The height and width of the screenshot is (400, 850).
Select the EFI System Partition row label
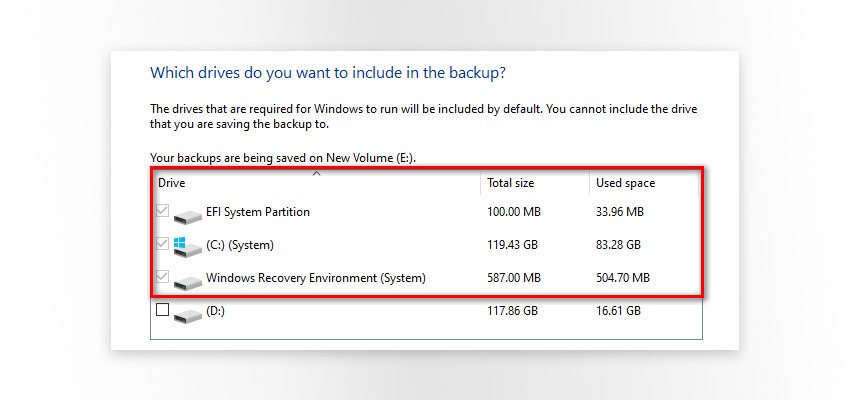pos(257,212)
